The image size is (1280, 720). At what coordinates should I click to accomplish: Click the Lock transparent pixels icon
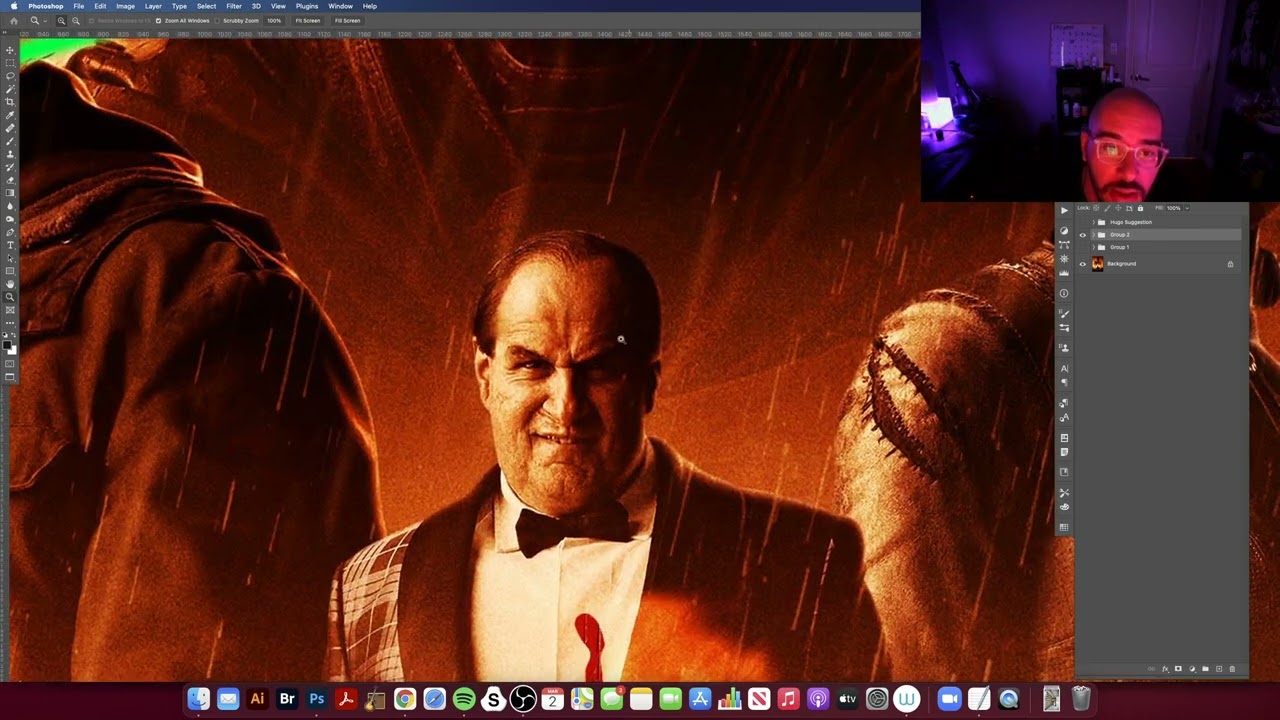1096,208
